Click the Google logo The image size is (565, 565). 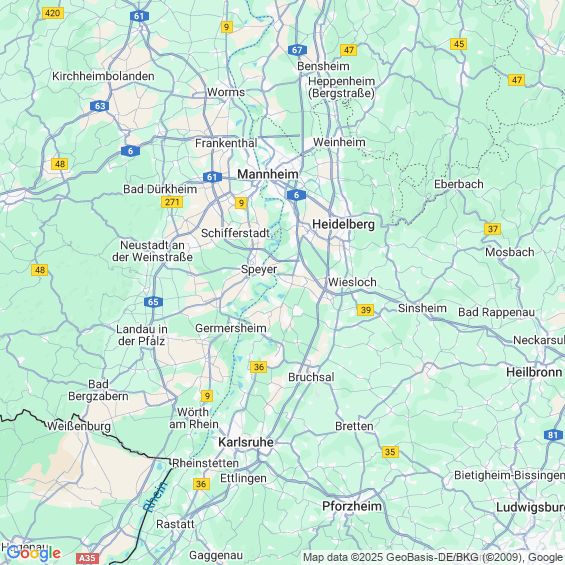pos(34,553)
